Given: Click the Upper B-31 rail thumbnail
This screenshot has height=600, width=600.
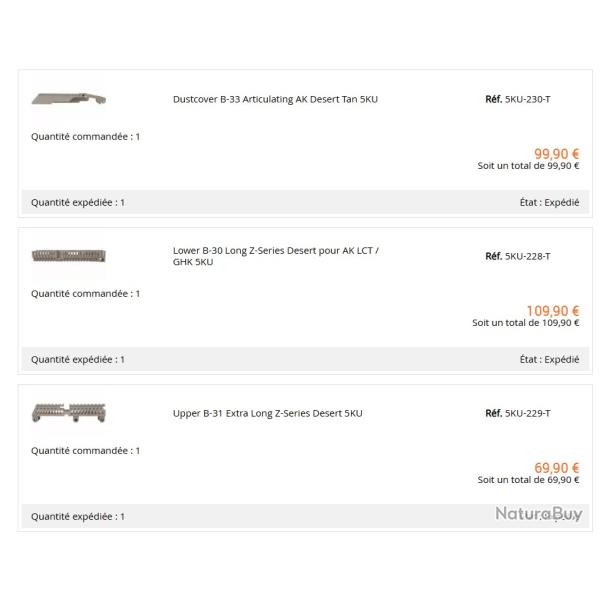Looking at the screenshot, I should pyautogui.click(x=69, y=412).
